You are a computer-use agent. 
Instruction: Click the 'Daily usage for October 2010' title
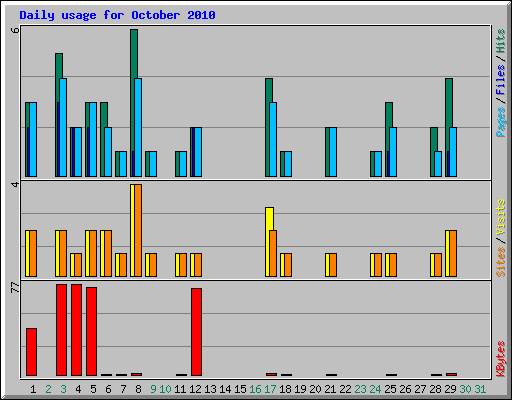pos(117,15)
